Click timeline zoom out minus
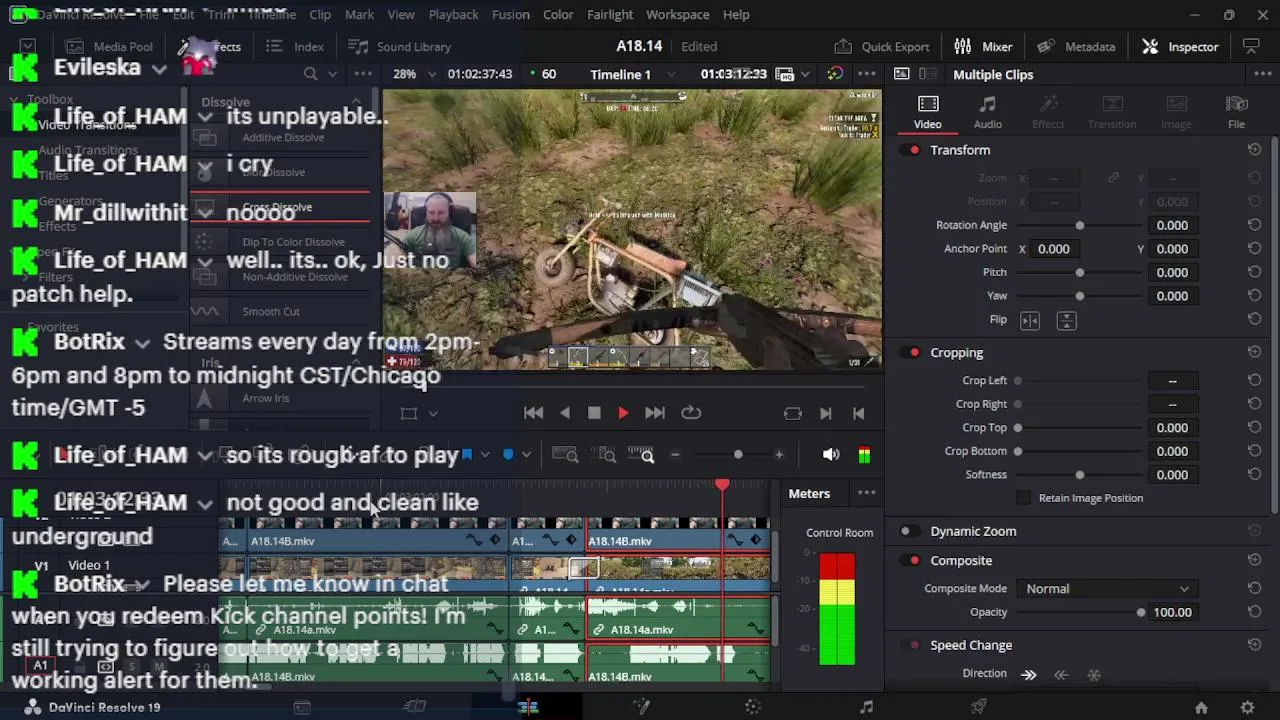This screenshot has width=1280, height=720. (675, 455)
